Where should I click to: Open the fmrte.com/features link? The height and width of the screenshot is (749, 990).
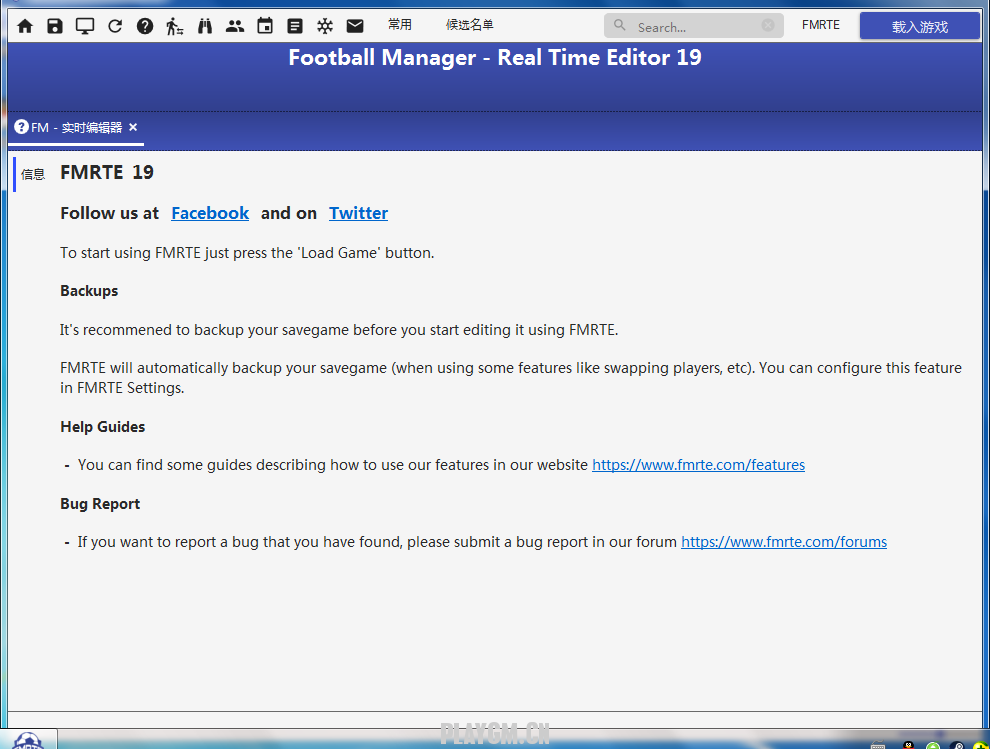coord(698,465)
